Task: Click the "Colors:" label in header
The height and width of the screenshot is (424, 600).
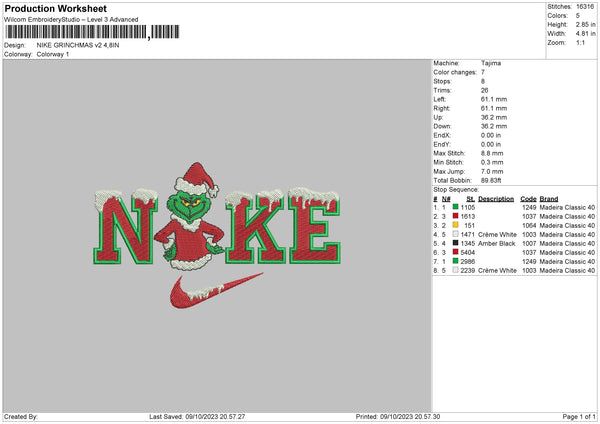Action: (x=557, y=16)
